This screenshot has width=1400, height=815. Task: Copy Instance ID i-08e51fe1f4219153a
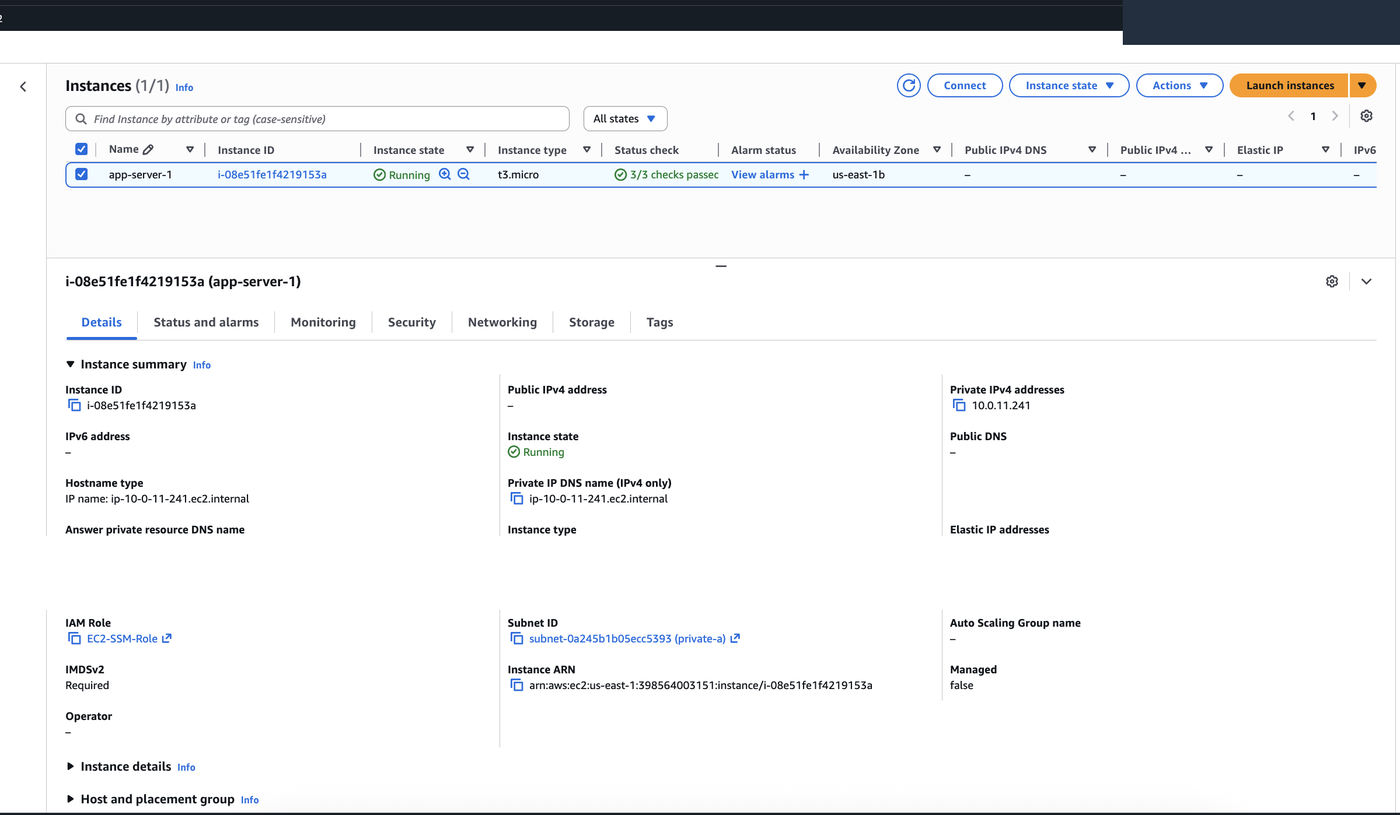(74, 405)
